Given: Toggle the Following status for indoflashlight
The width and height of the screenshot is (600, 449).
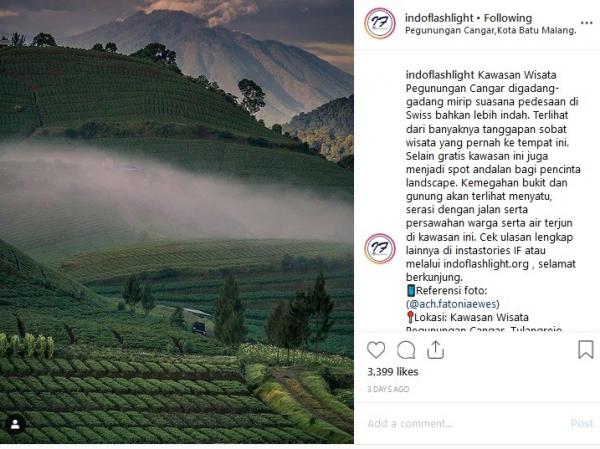Looking at the screenshot, I should [x=508, y=18].
